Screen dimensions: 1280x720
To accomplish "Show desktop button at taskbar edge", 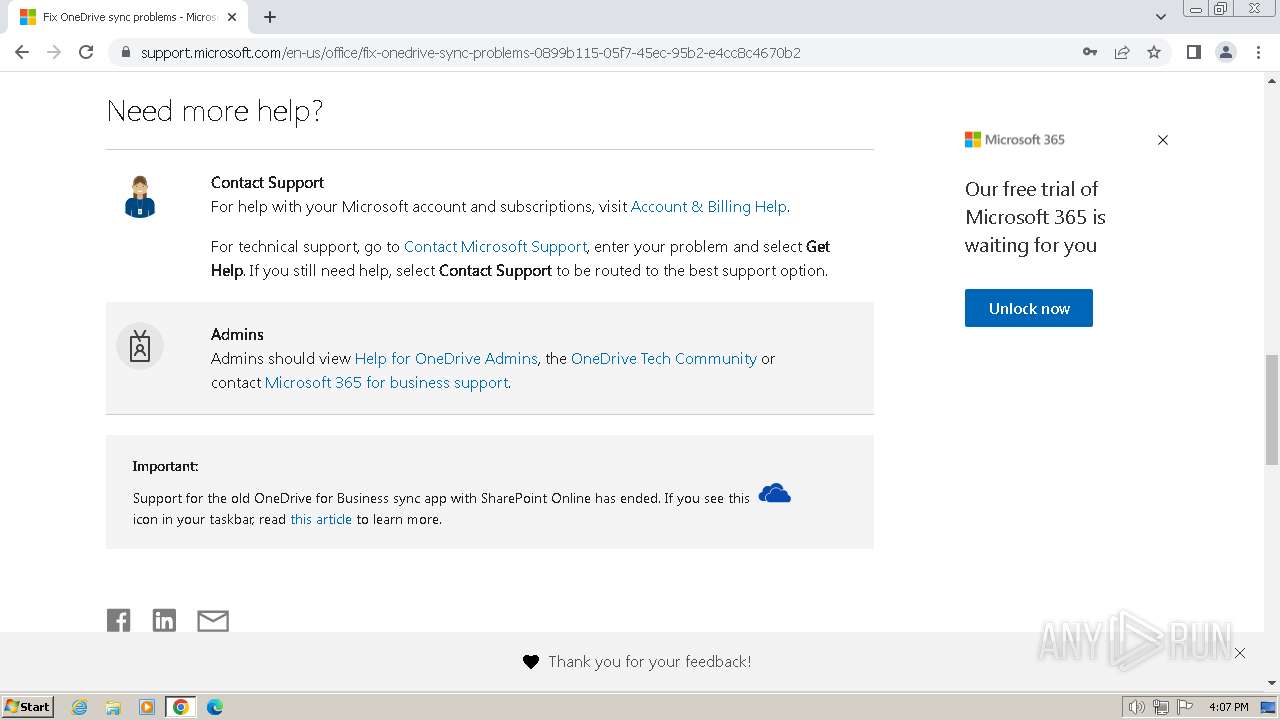I will 1269,707.
